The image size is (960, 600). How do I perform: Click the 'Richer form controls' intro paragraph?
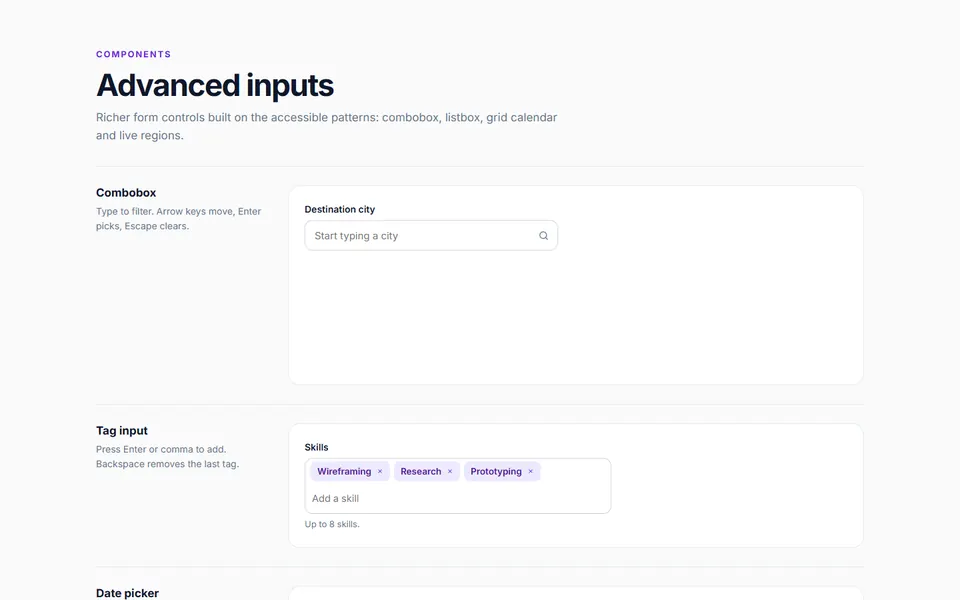click(x=326, y=126)
